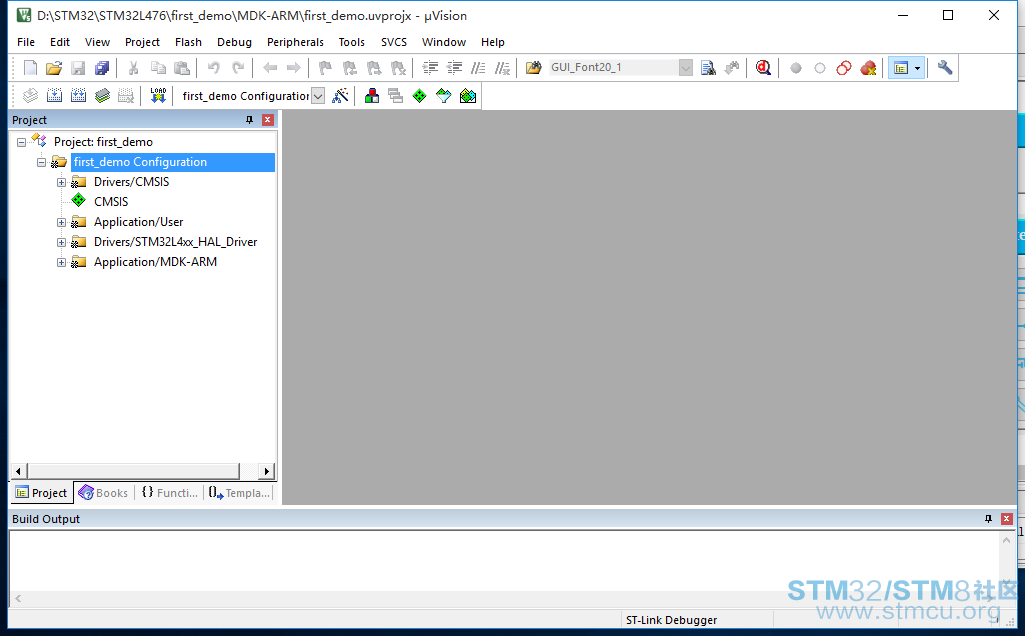Click the Batch Build layered icon

tap(103, 95)
